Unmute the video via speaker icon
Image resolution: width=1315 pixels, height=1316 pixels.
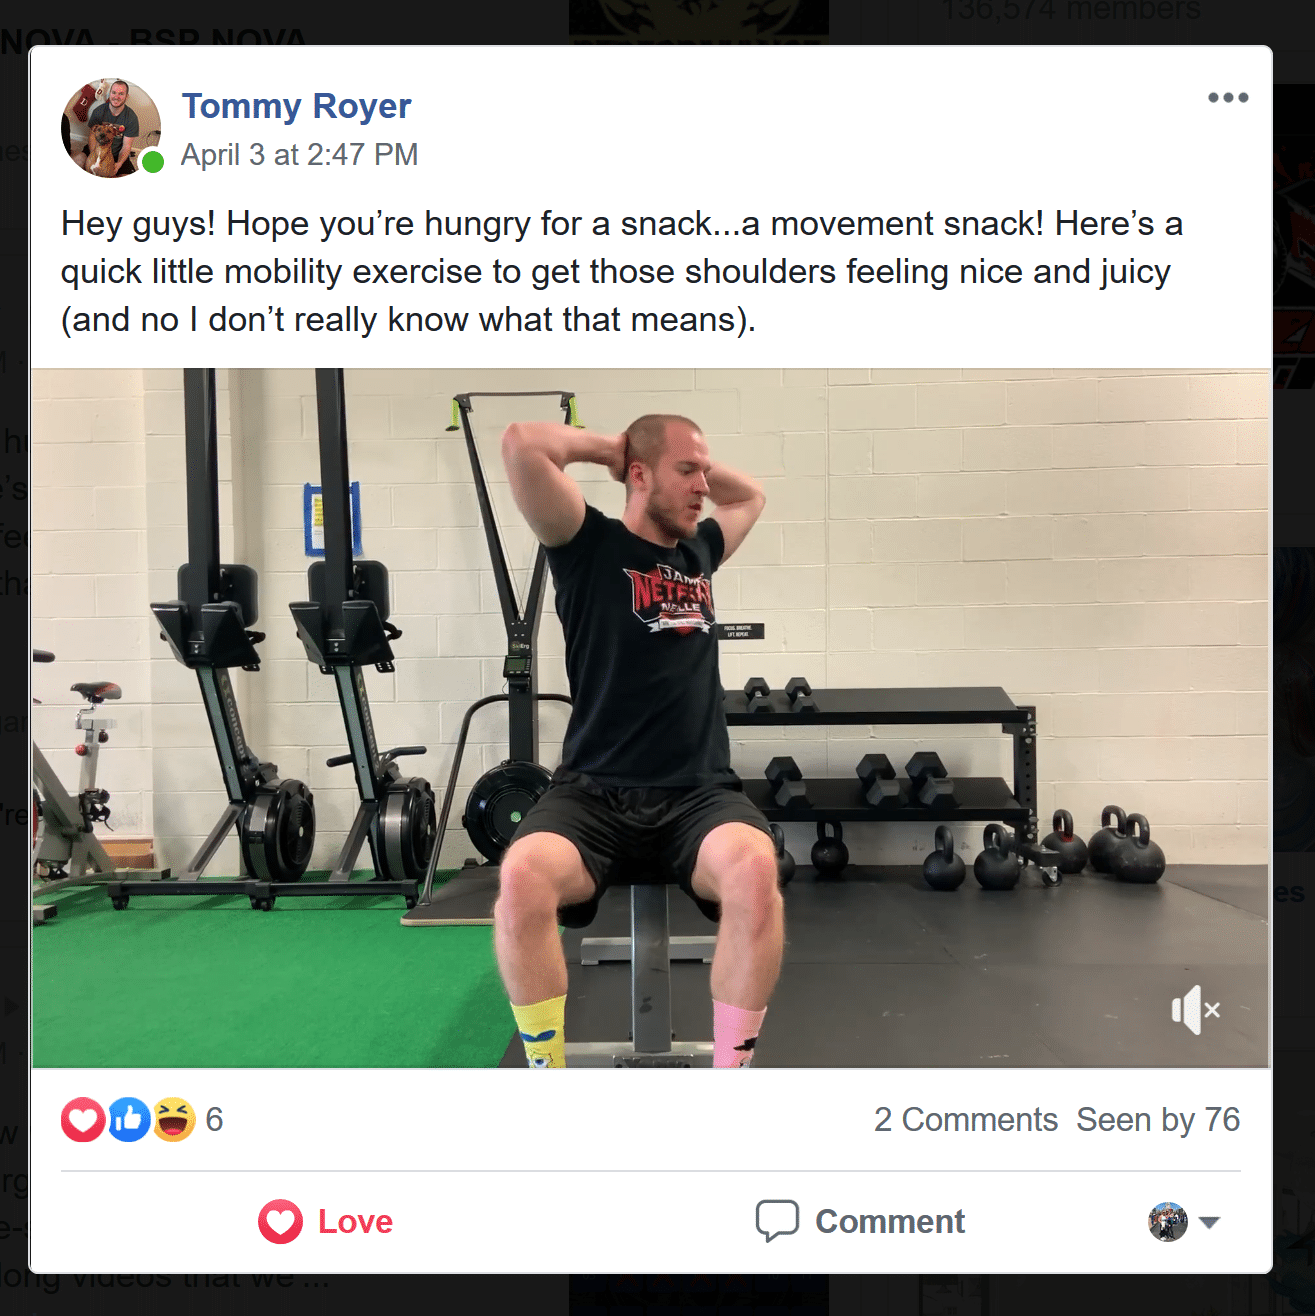1196,1010
